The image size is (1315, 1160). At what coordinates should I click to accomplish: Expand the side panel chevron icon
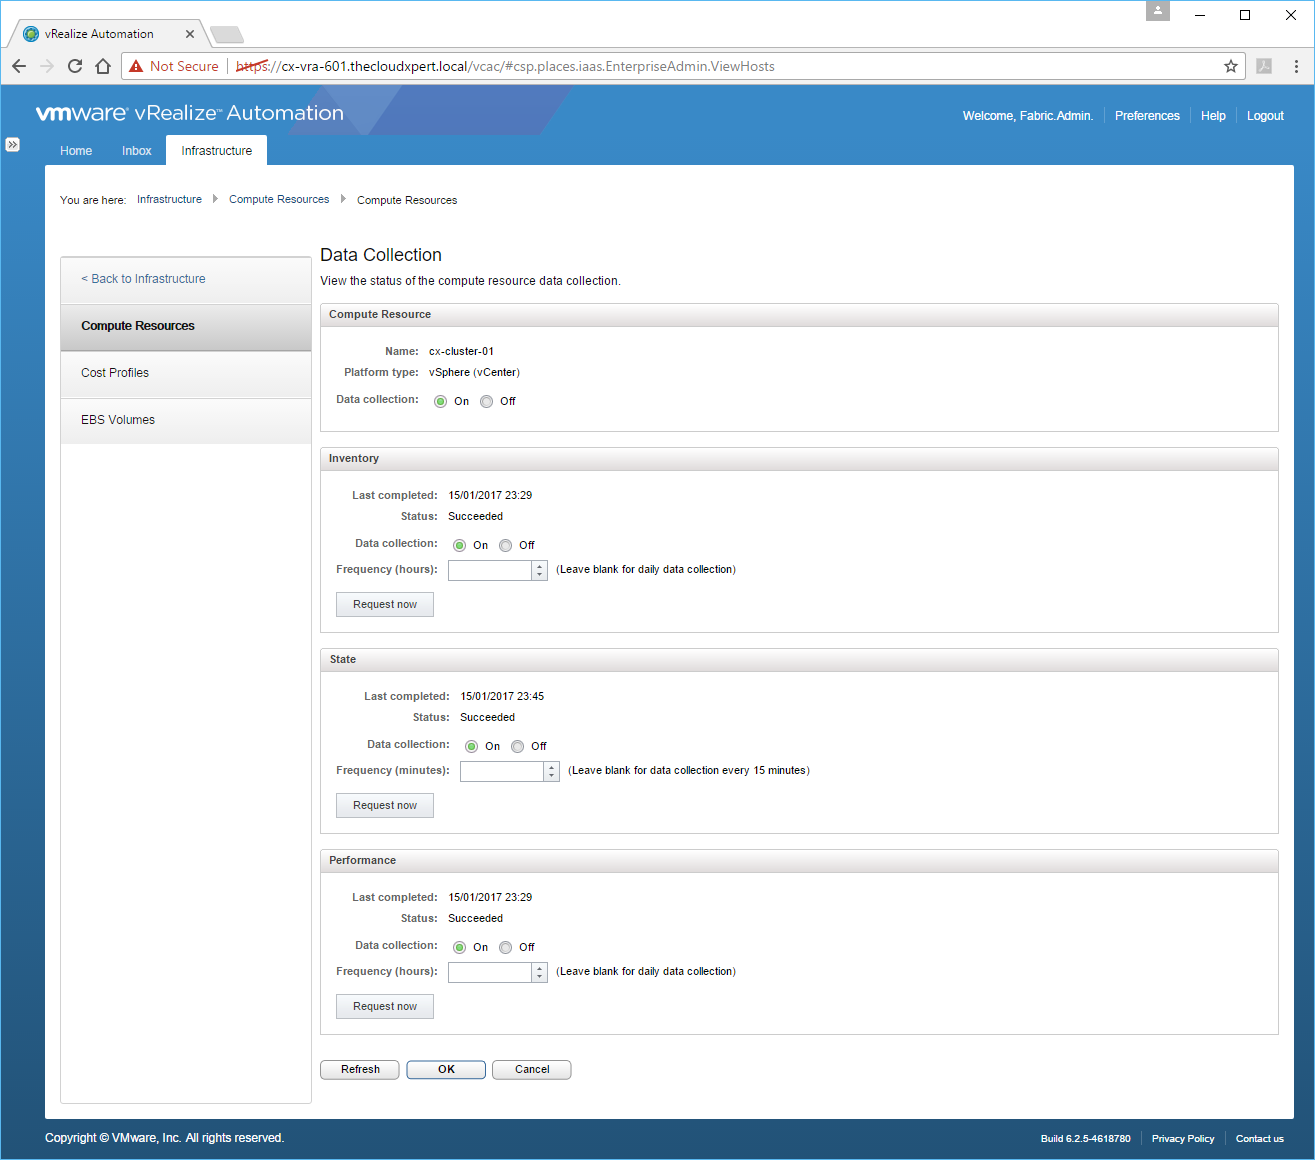[12, 144]
